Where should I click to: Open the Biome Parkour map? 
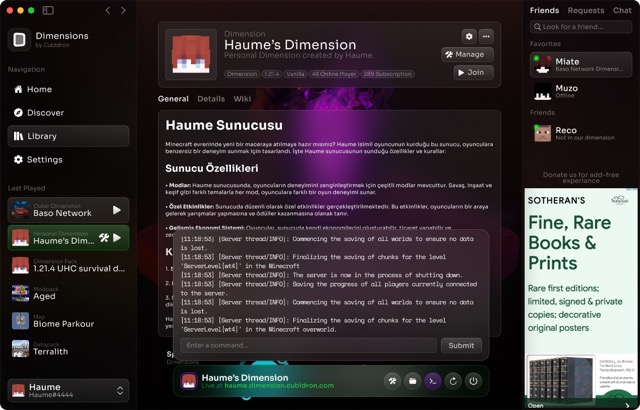68,321
